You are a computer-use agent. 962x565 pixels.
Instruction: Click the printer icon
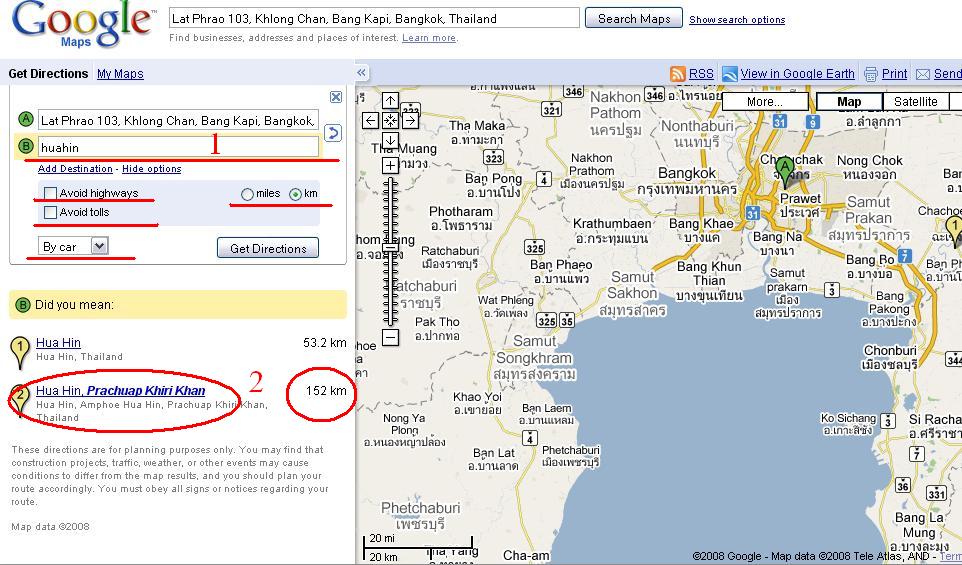[871, 74]
